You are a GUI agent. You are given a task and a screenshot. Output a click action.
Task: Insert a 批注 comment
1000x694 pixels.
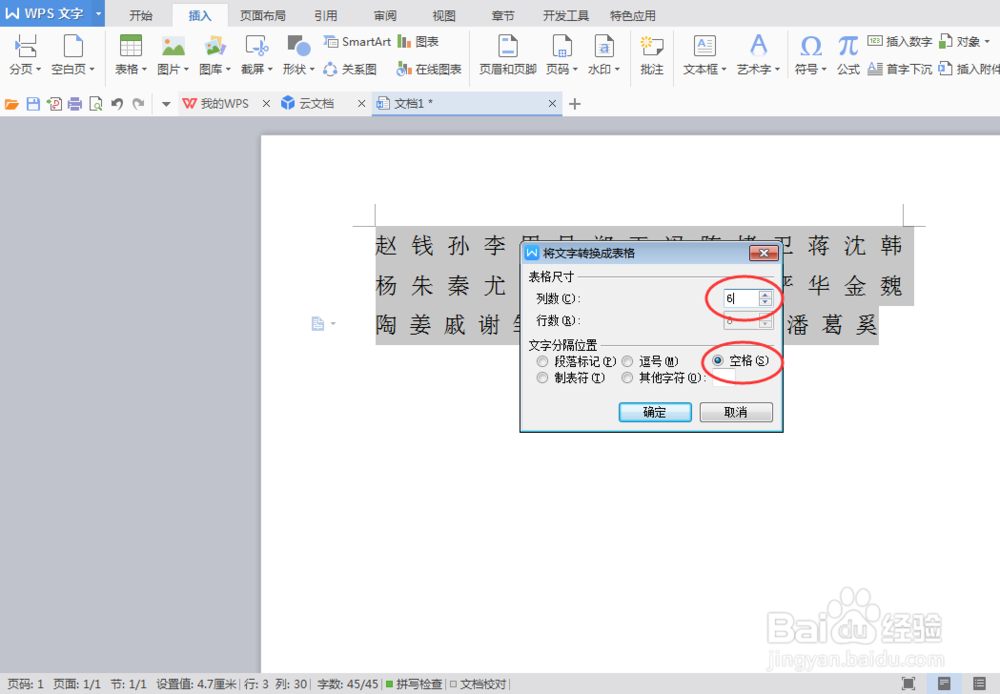point(652,55)
